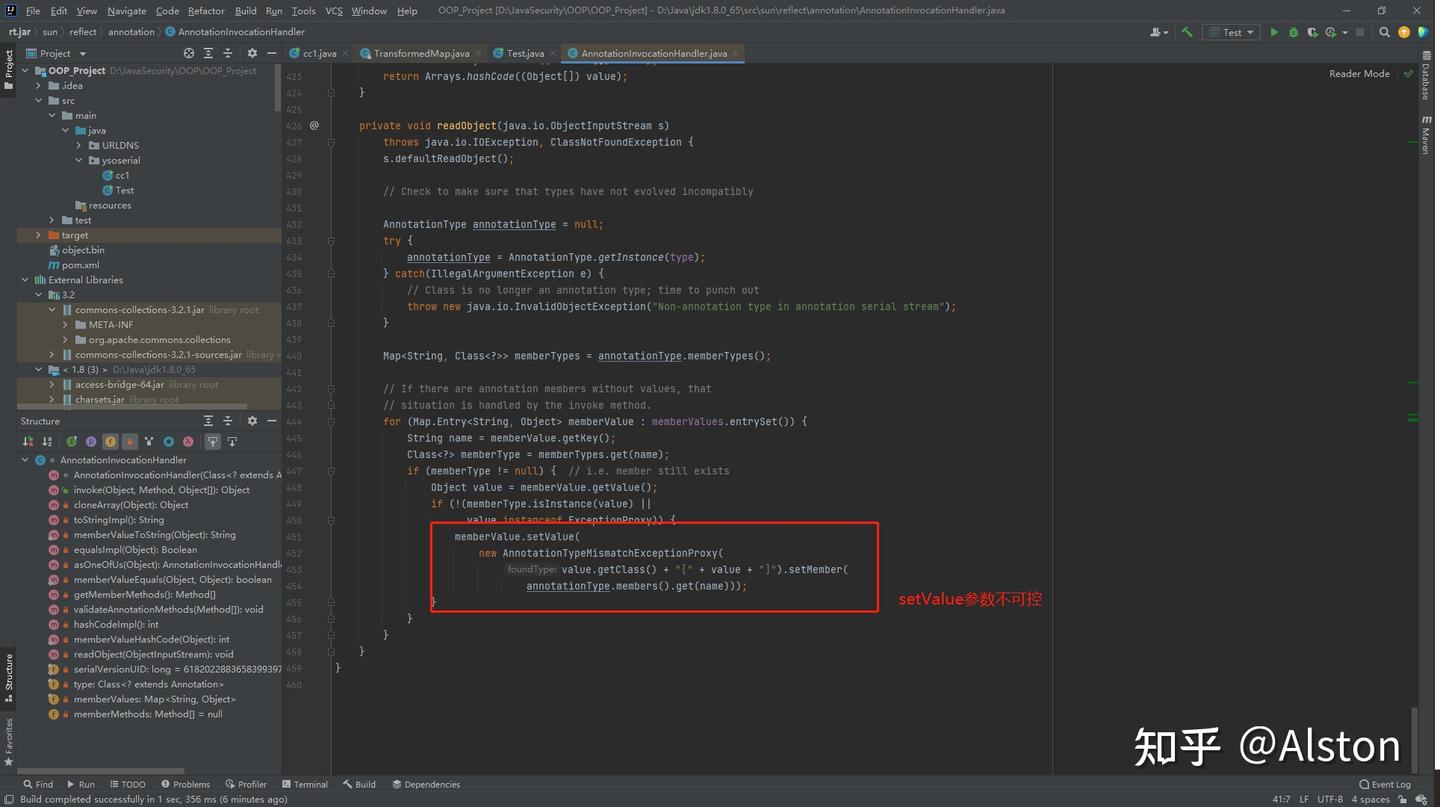Collapse the OOP_Project root node
The image size is (1440, 807).
point(25,71)
